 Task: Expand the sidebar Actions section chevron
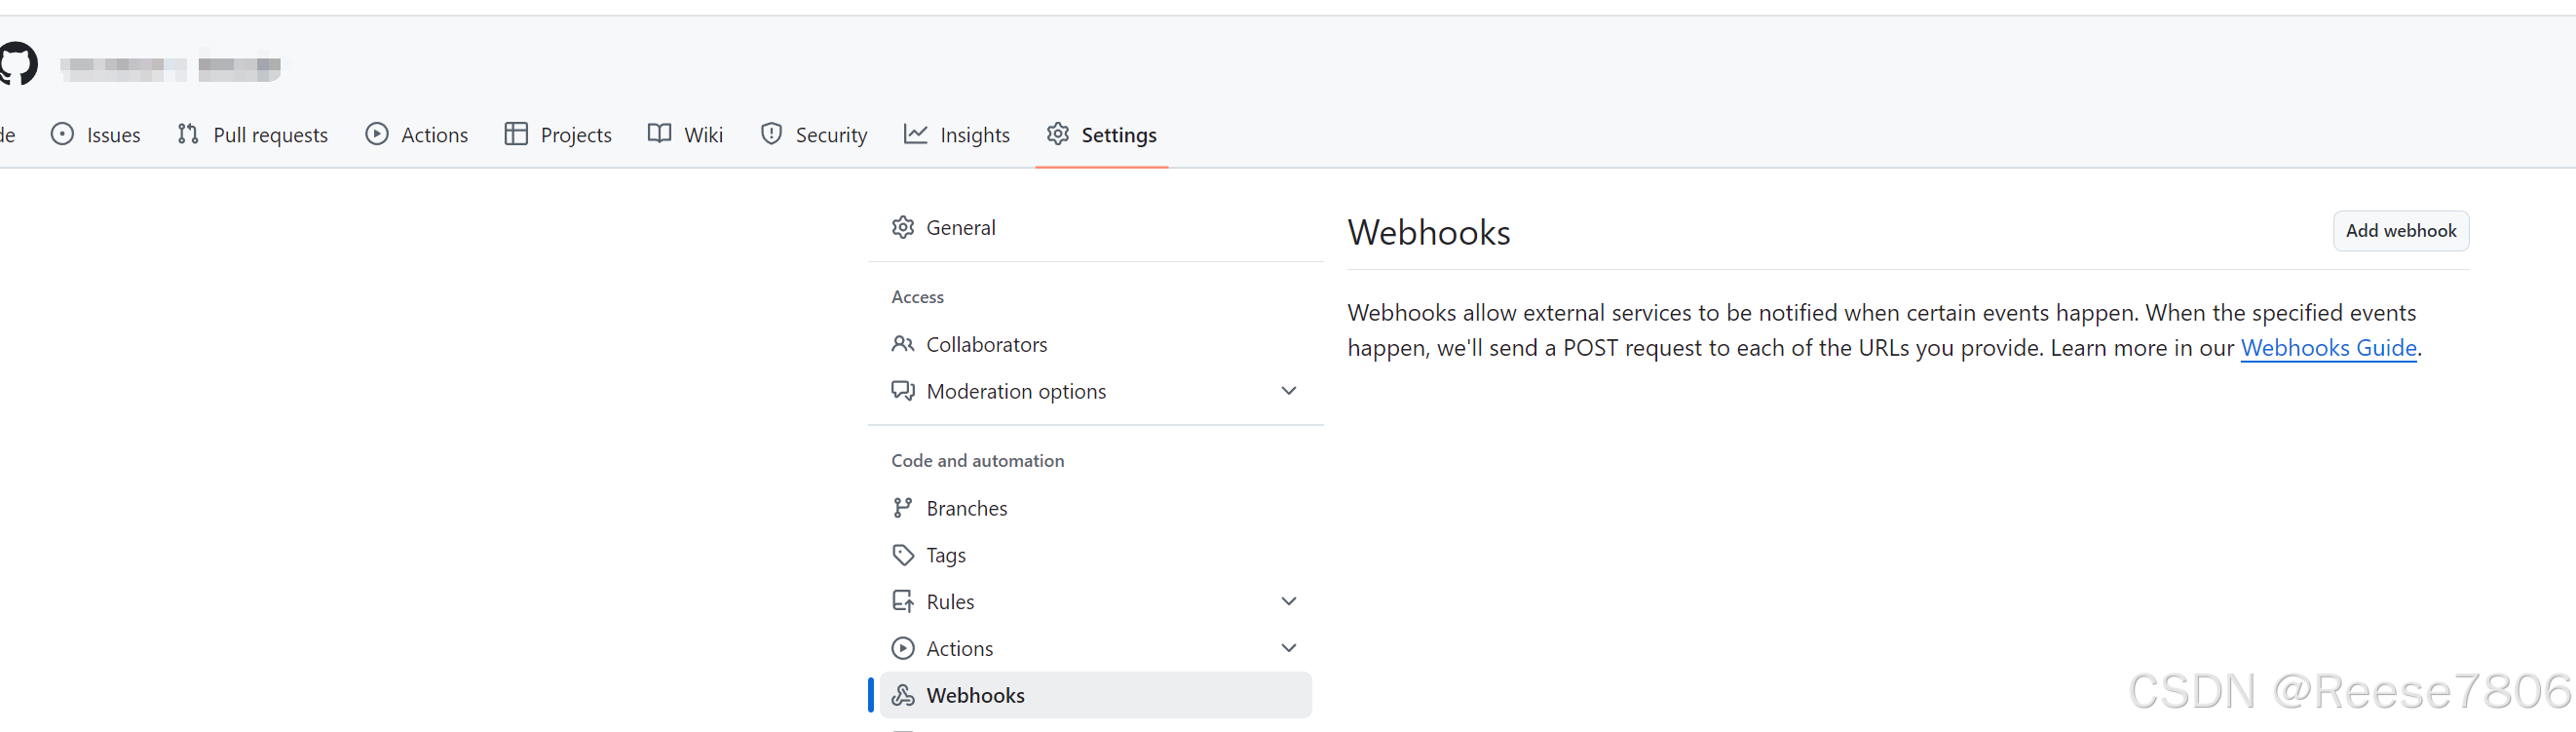[1289, 649]
